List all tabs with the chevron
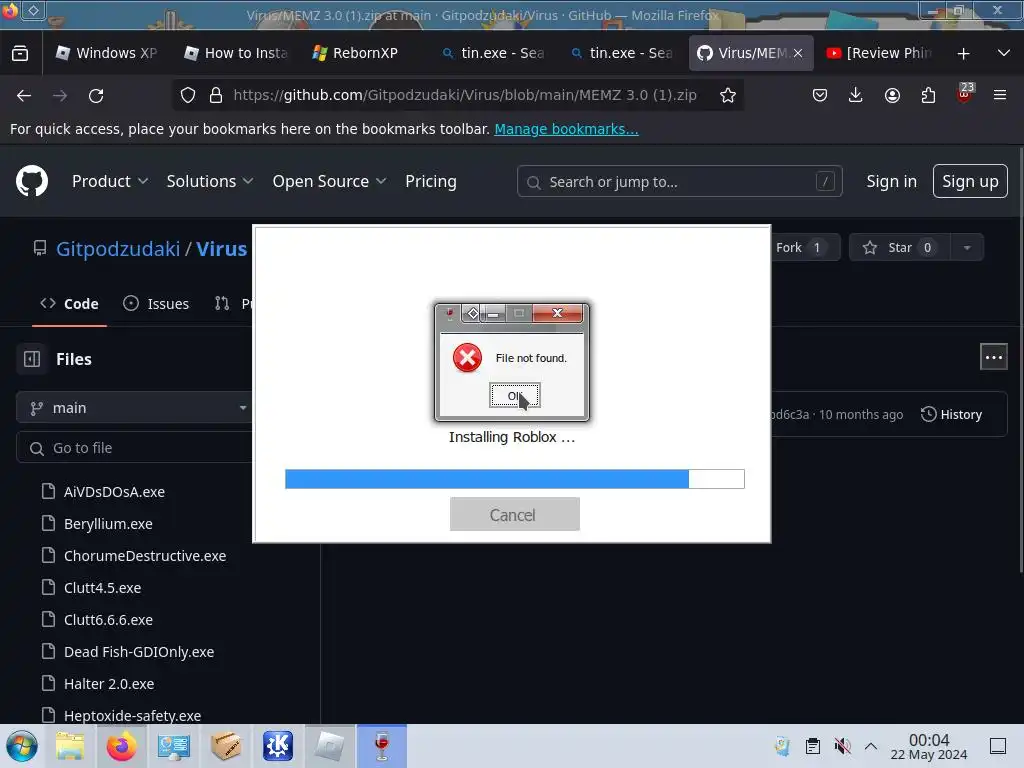Image resolution: width=1024 pixels, height=768 pixels. pos(1004,53)
